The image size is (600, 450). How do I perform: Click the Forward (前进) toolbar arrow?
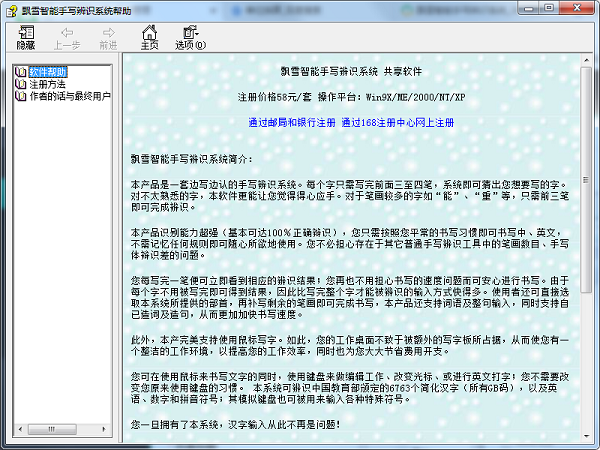click(x=108, y=38)
